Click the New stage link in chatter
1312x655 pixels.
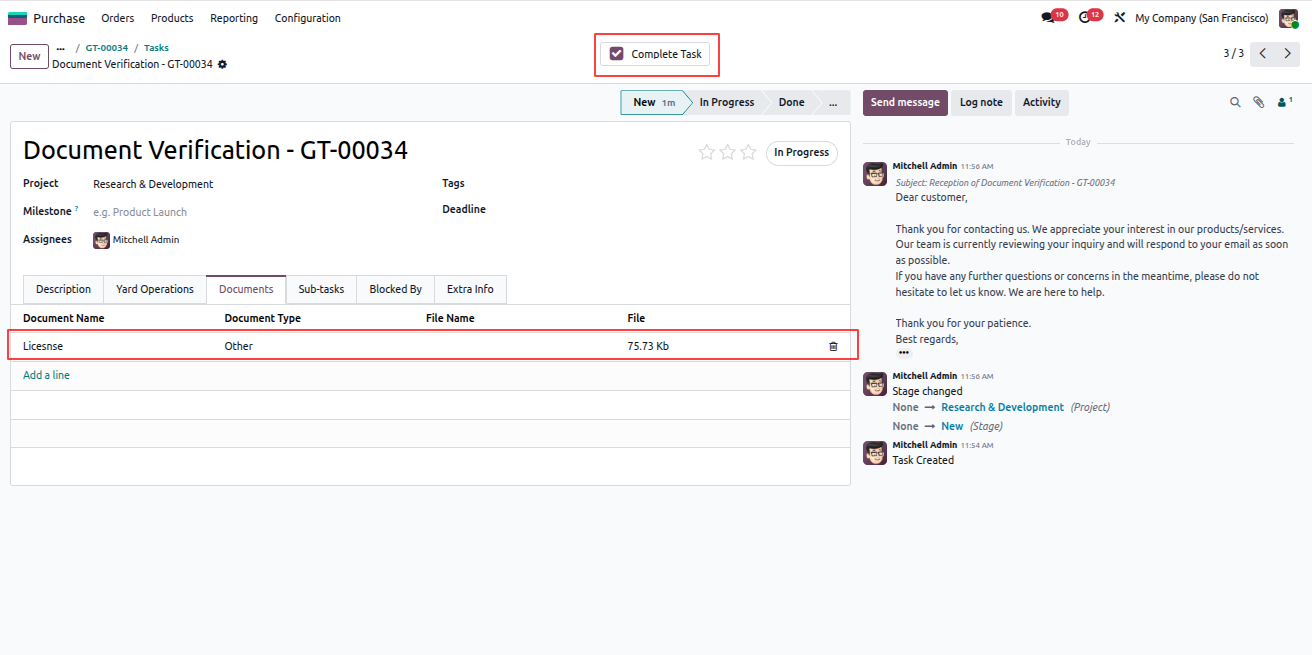[x=952, y=426]
